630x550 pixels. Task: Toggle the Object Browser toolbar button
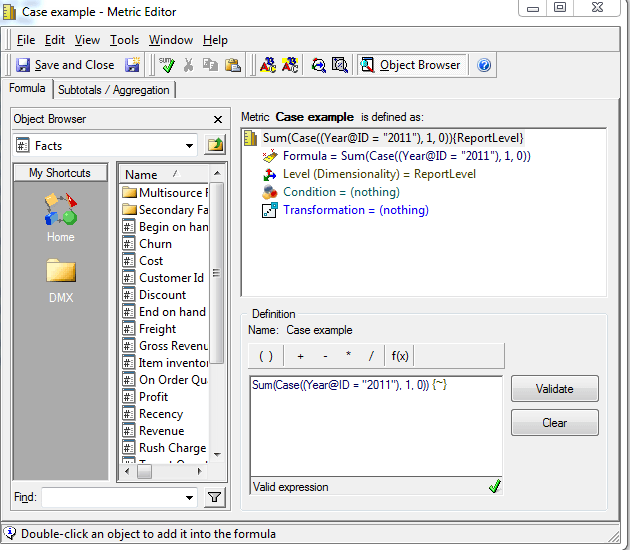[410, 65]
